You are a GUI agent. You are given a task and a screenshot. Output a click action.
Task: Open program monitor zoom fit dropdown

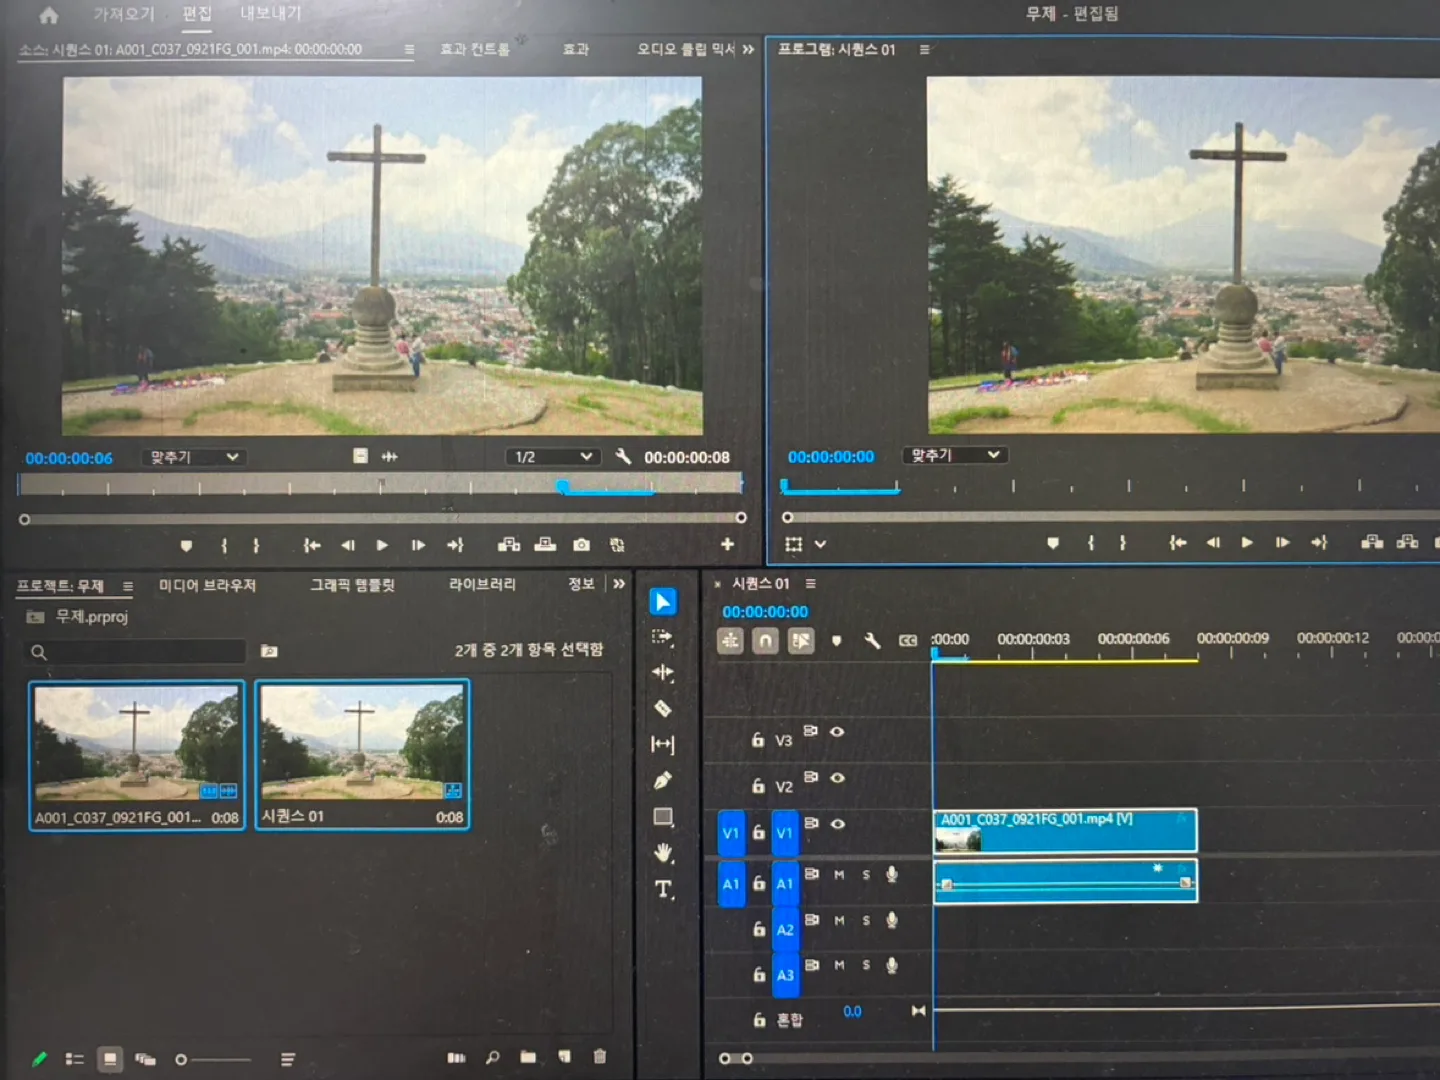pyautogui.click(x=954, y=455)
